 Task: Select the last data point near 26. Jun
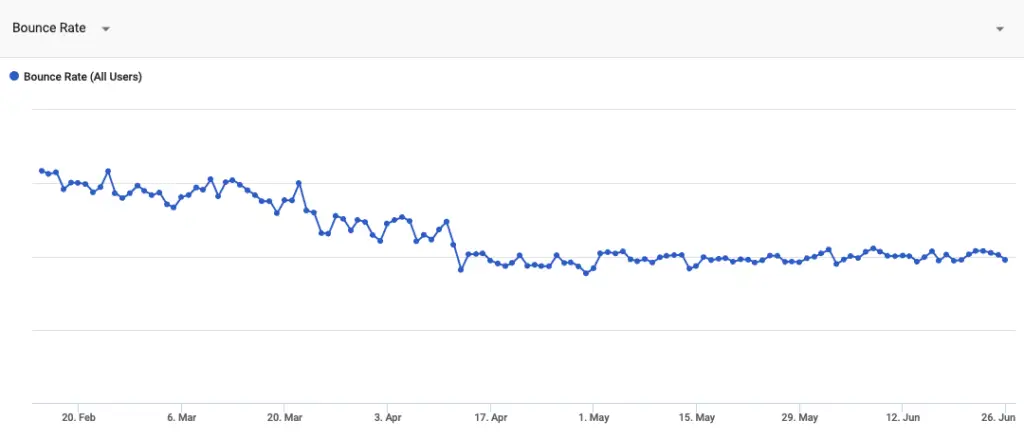tap(1005, 260)
